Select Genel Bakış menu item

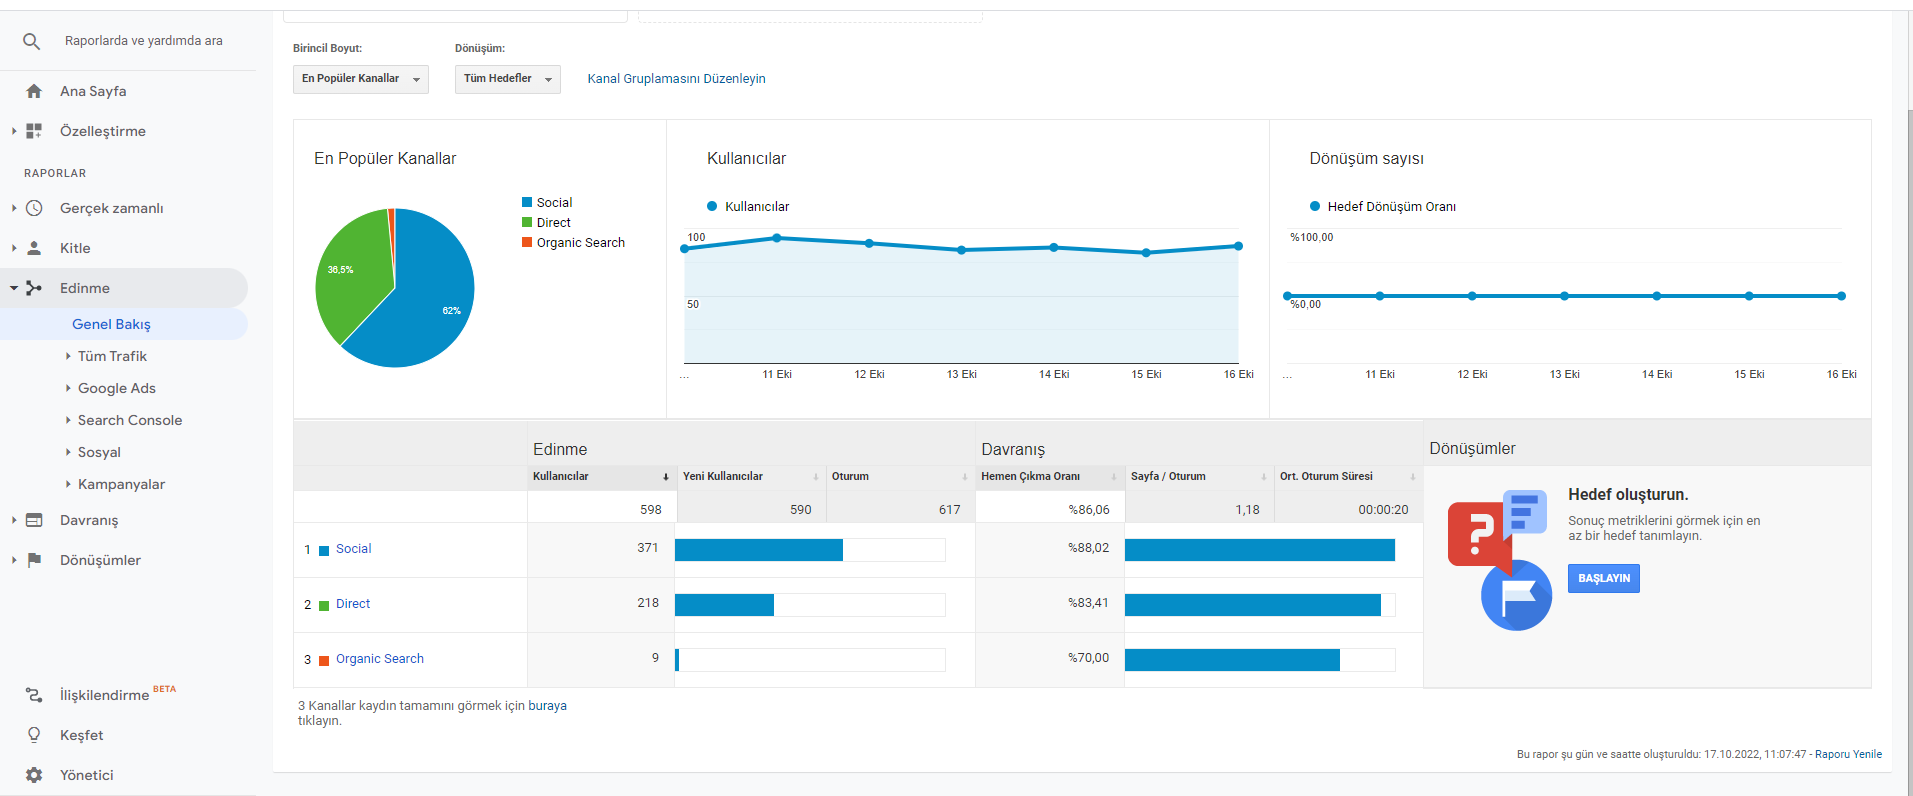(x=111, y=324)
